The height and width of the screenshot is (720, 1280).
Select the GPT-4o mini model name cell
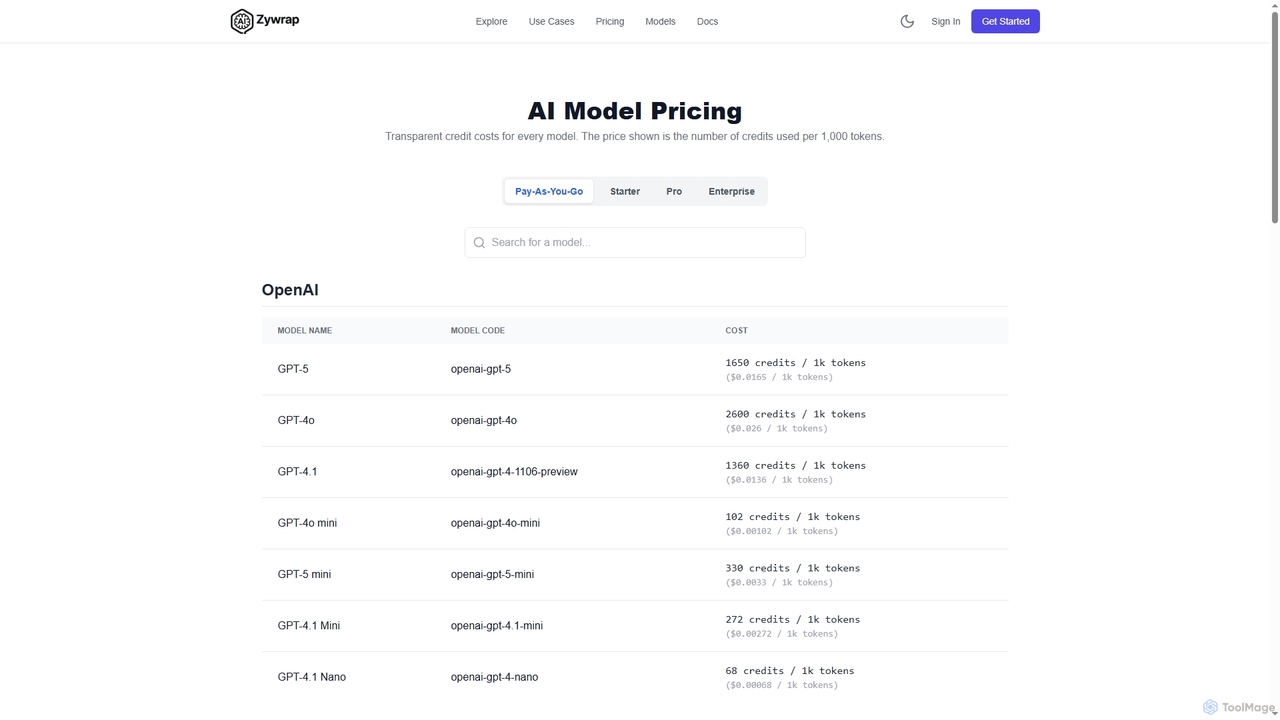307,523
